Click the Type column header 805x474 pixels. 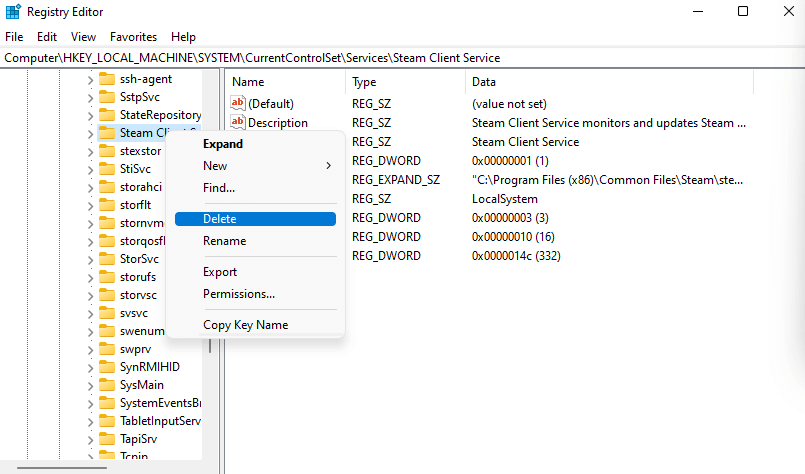[x=364, y=82]
